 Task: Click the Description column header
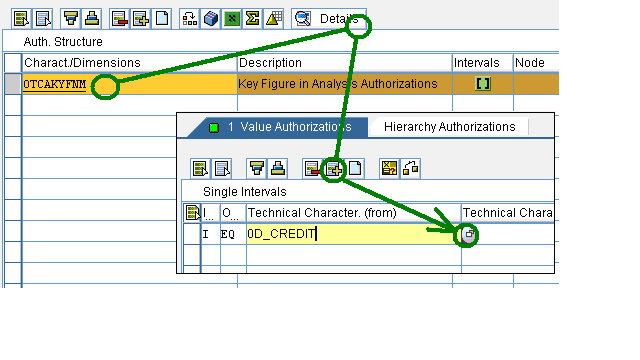click(344, 63)
